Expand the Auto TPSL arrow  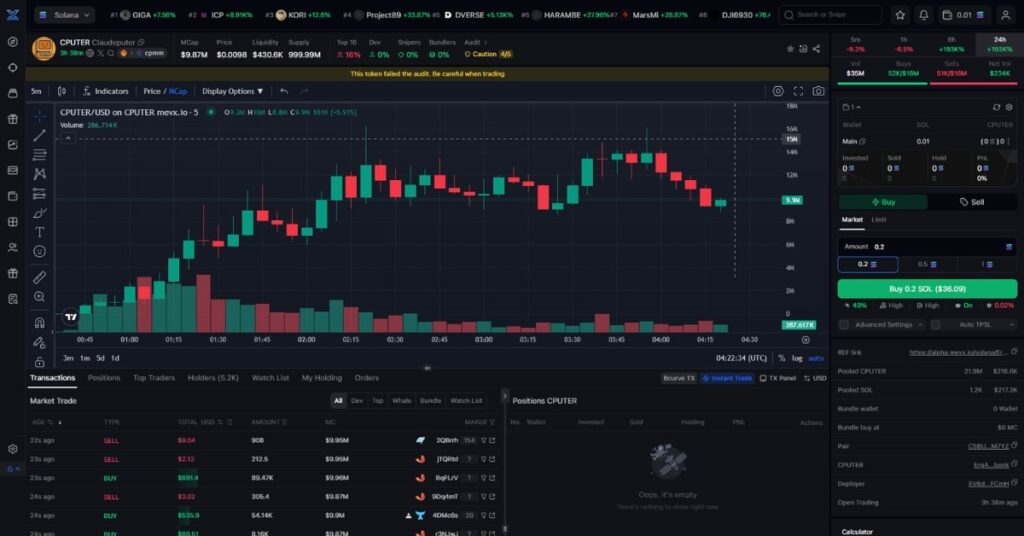pyautogui.click(x=1012, y=324)
